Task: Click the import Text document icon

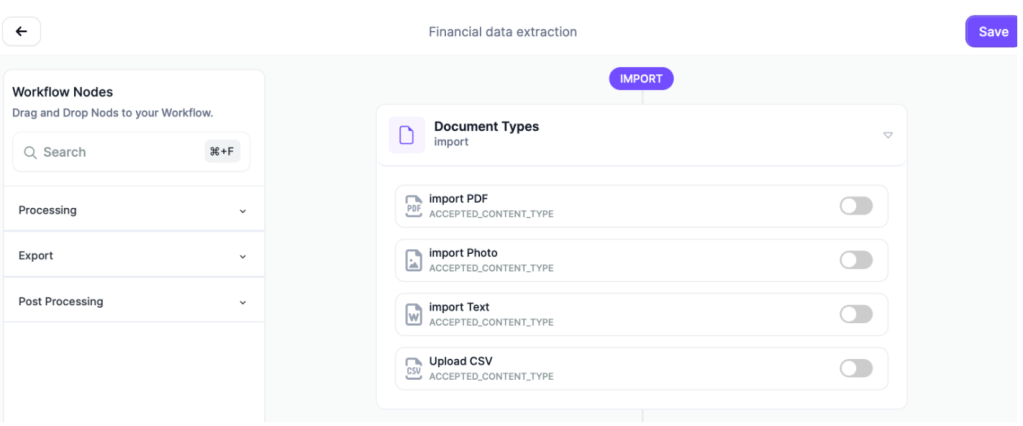Action: 414,314
